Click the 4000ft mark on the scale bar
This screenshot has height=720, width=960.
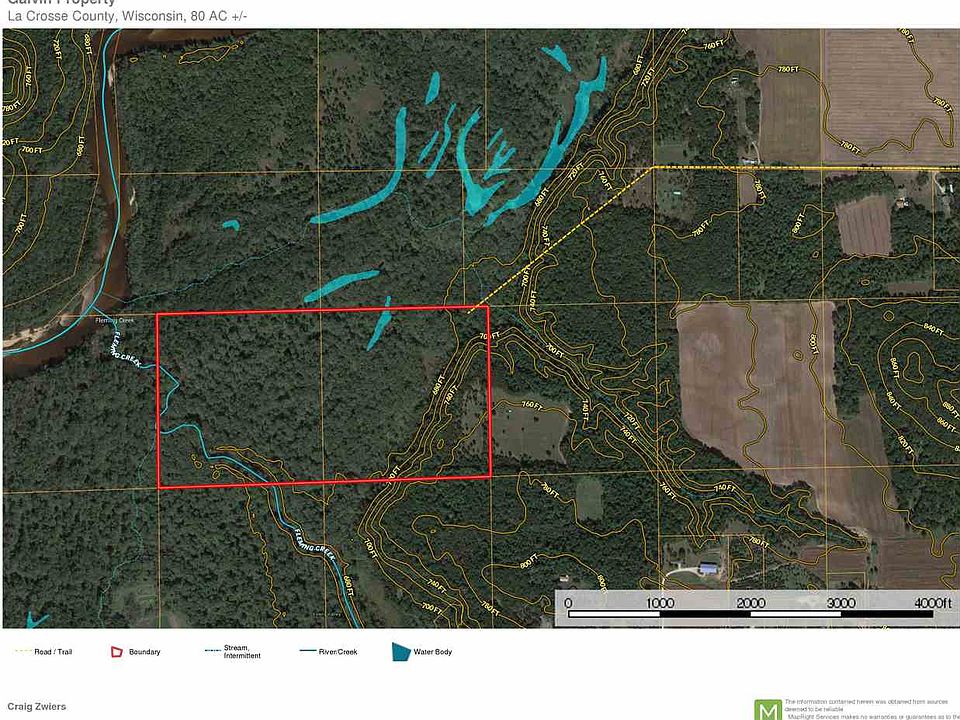930,602
